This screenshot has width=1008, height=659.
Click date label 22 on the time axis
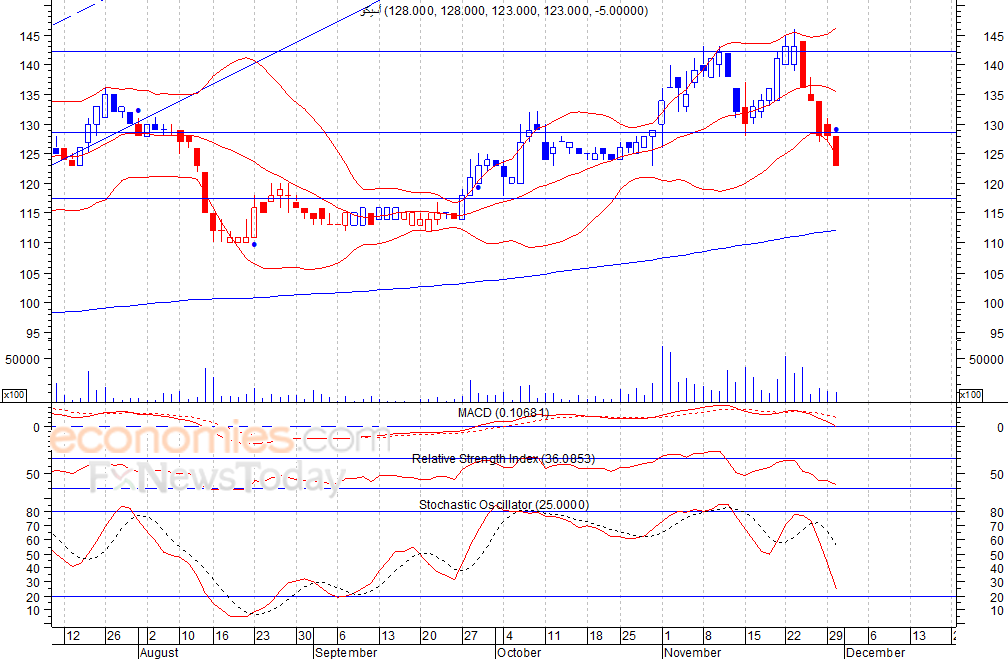pyautogui.click(x=794, y=636)
